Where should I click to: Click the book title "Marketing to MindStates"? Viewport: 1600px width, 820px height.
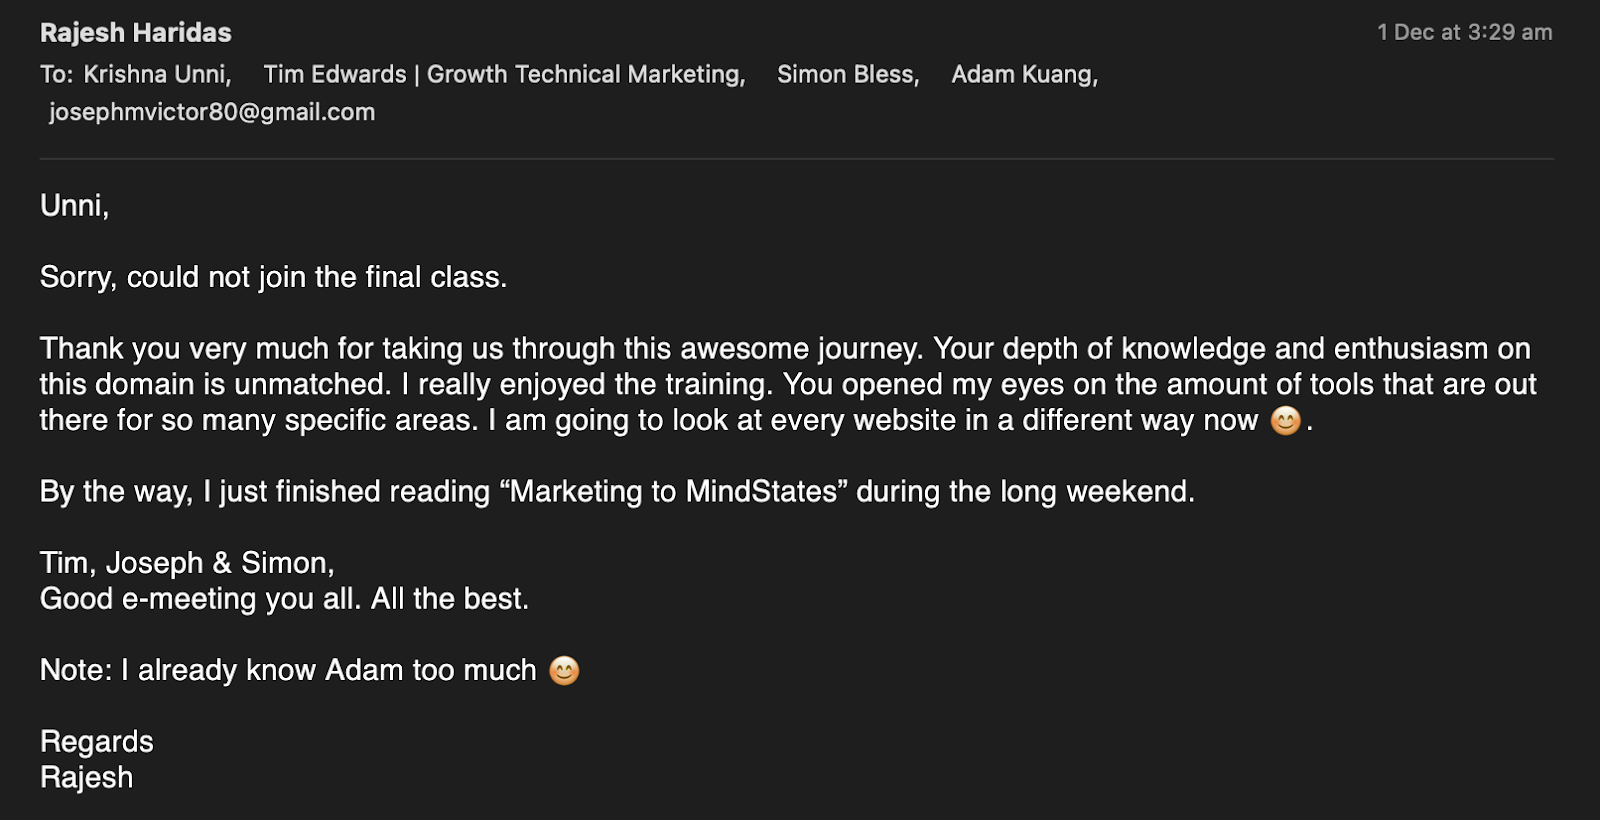click(674, 492)
